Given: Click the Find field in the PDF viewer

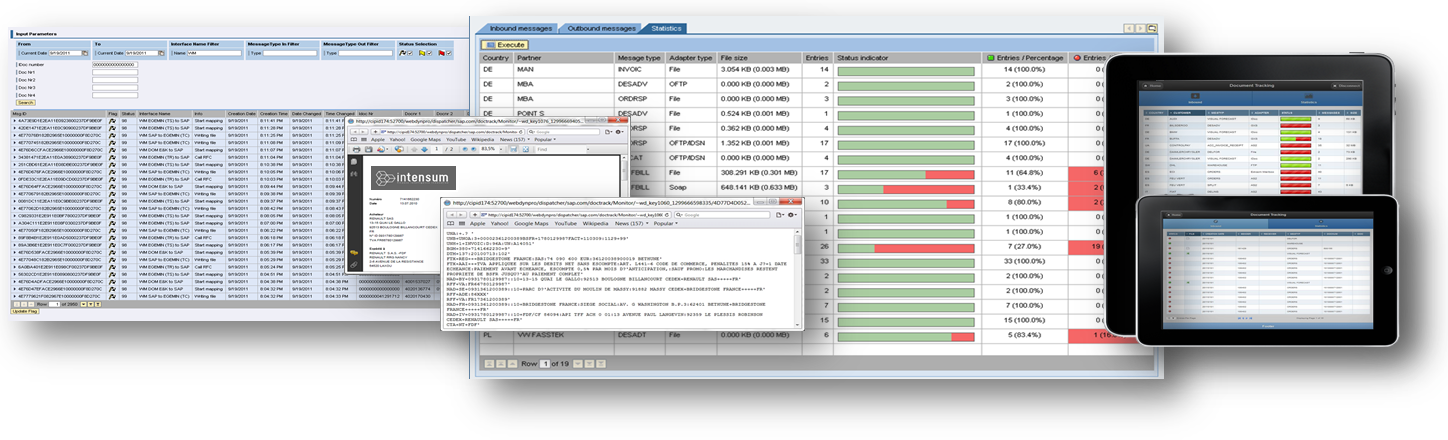Looking at the screenshot, I should [x=562, y=149].
